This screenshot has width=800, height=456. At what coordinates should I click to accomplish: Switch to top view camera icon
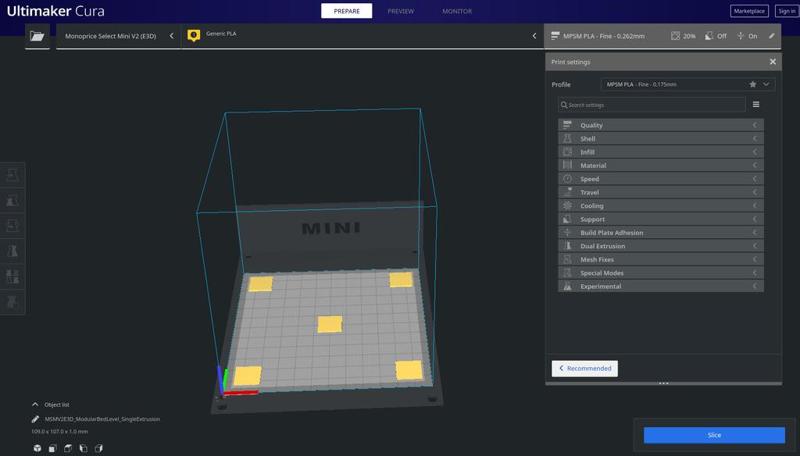point(67,448)
